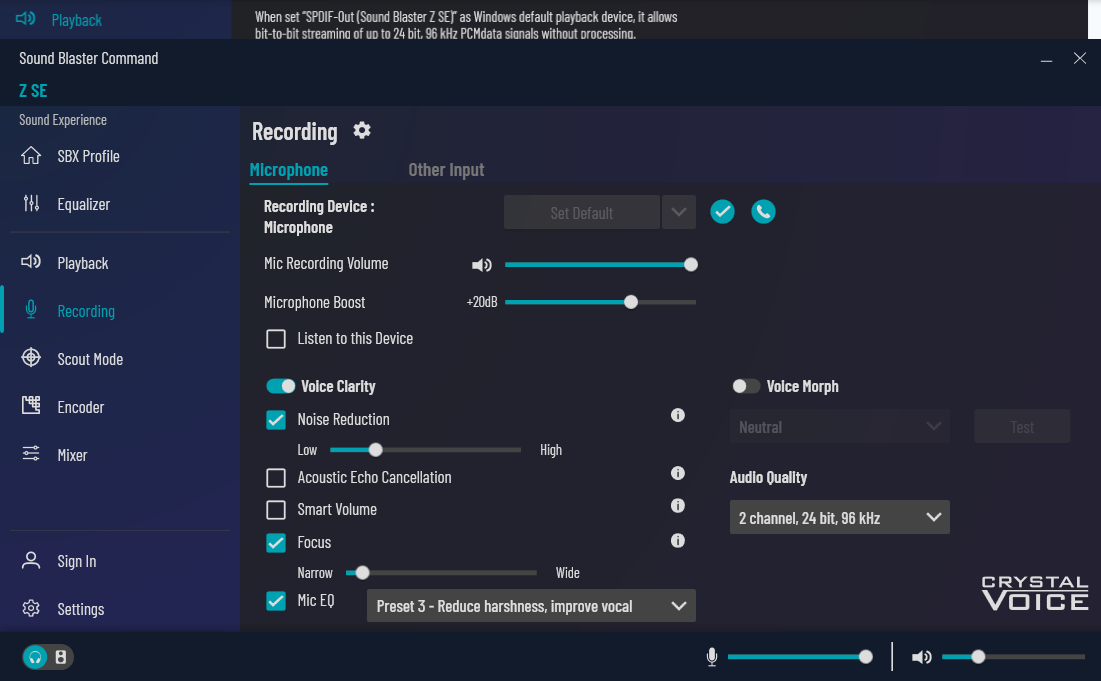
Task: Click the Playback icon in background window
Action: [x=25, y=18]
